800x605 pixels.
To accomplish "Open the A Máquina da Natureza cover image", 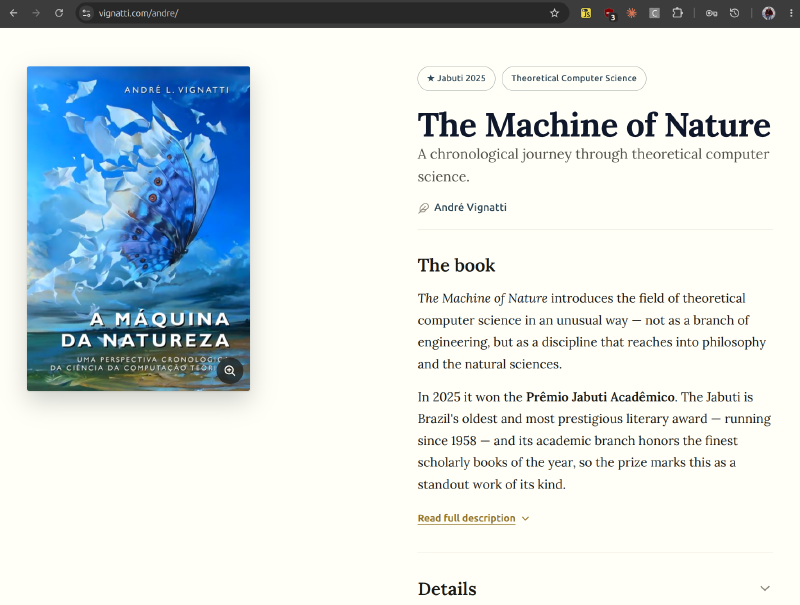I will click(138, 229).
